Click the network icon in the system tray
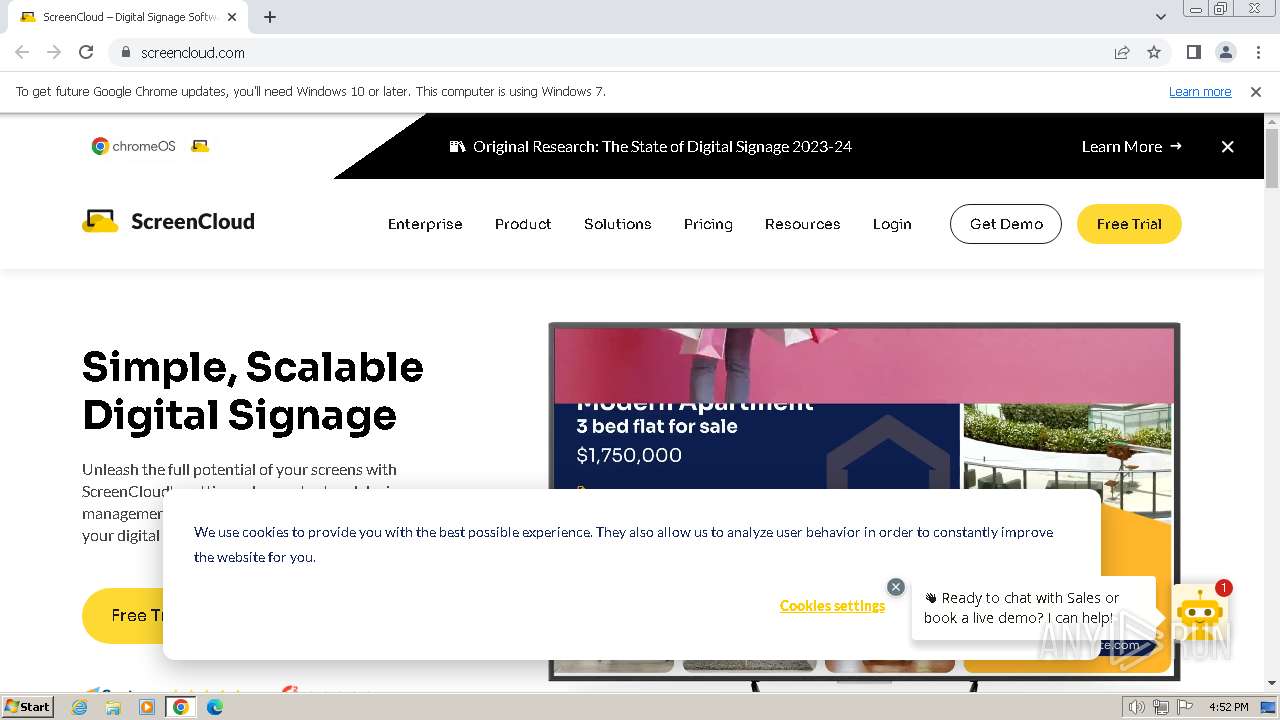The width and height of the screenshot is (1280, 720). (x=1161, y=707)
